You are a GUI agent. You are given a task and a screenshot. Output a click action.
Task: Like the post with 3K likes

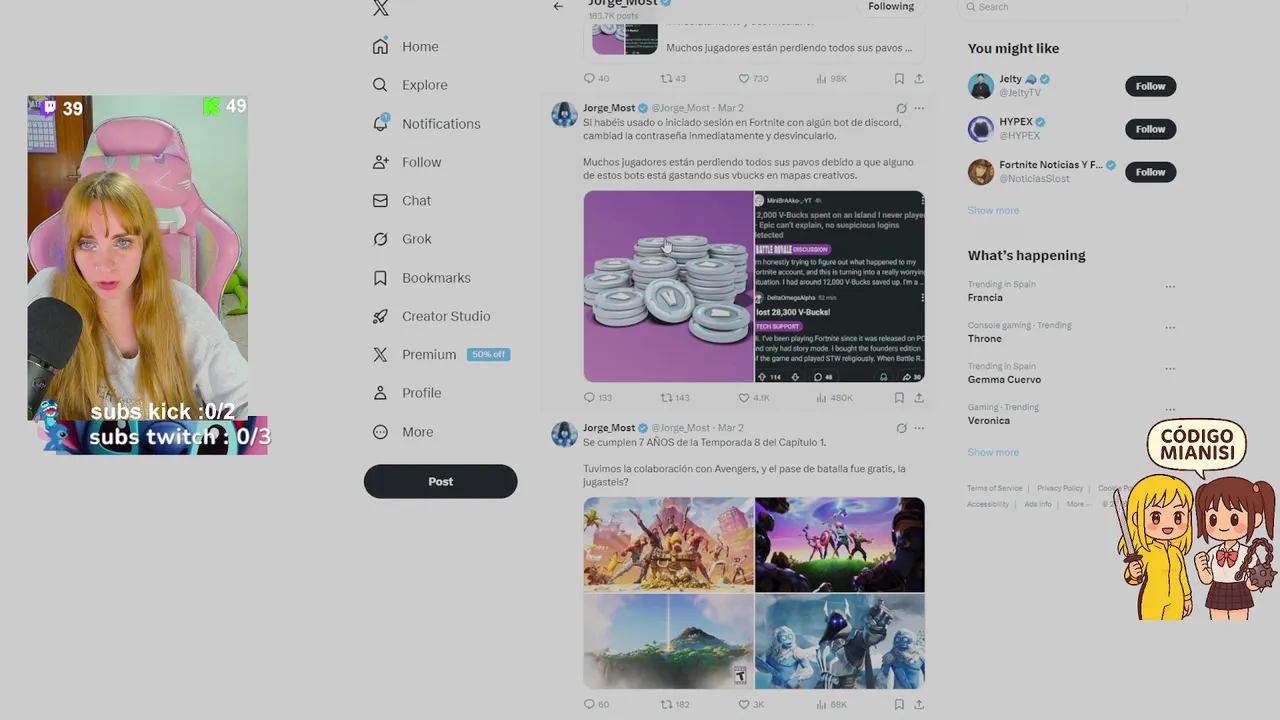[751, 705]
